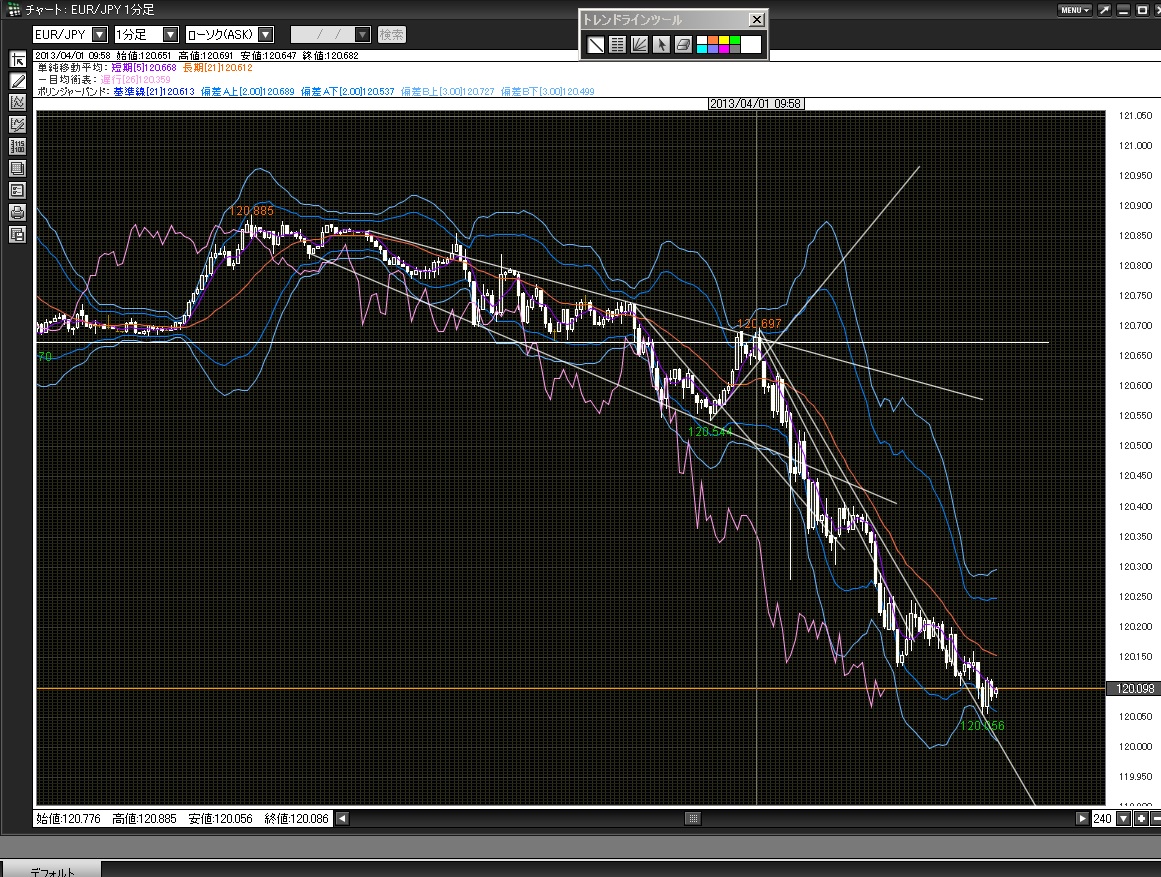Close the トレンドラインツール panel
The width and height of the screenshot is (1161, 877).
pos(756,19)
